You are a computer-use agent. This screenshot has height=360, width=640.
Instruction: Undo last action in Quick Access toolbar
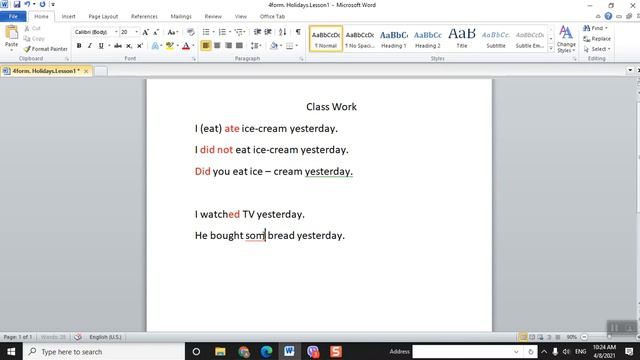pyautogui.click(x=27, y=4)
